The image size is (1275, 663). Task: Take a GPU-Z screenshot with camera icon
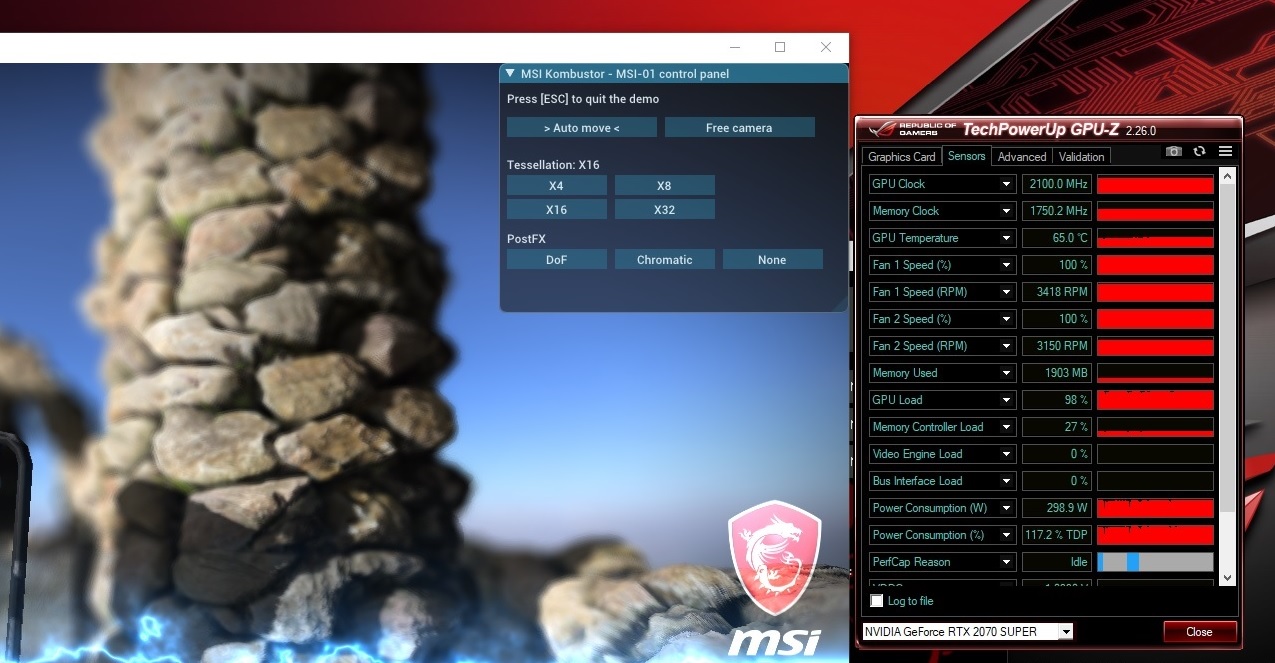(x=1174, y=151)
